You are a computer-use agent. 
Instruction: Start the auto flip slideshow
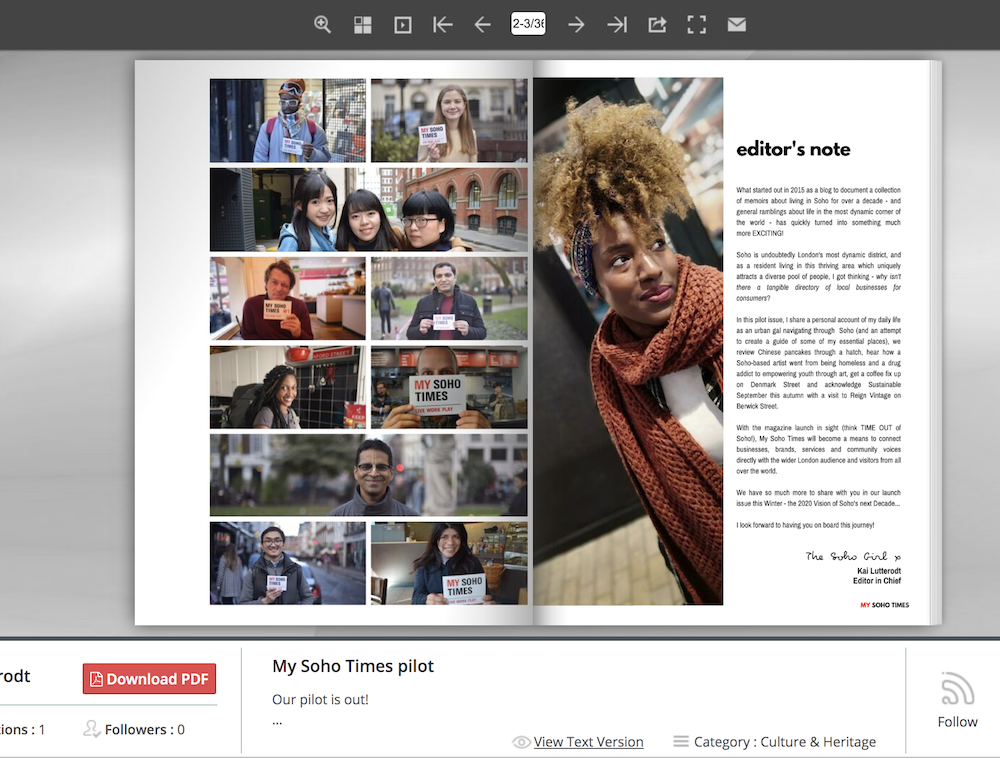click(x=403, y=25)
